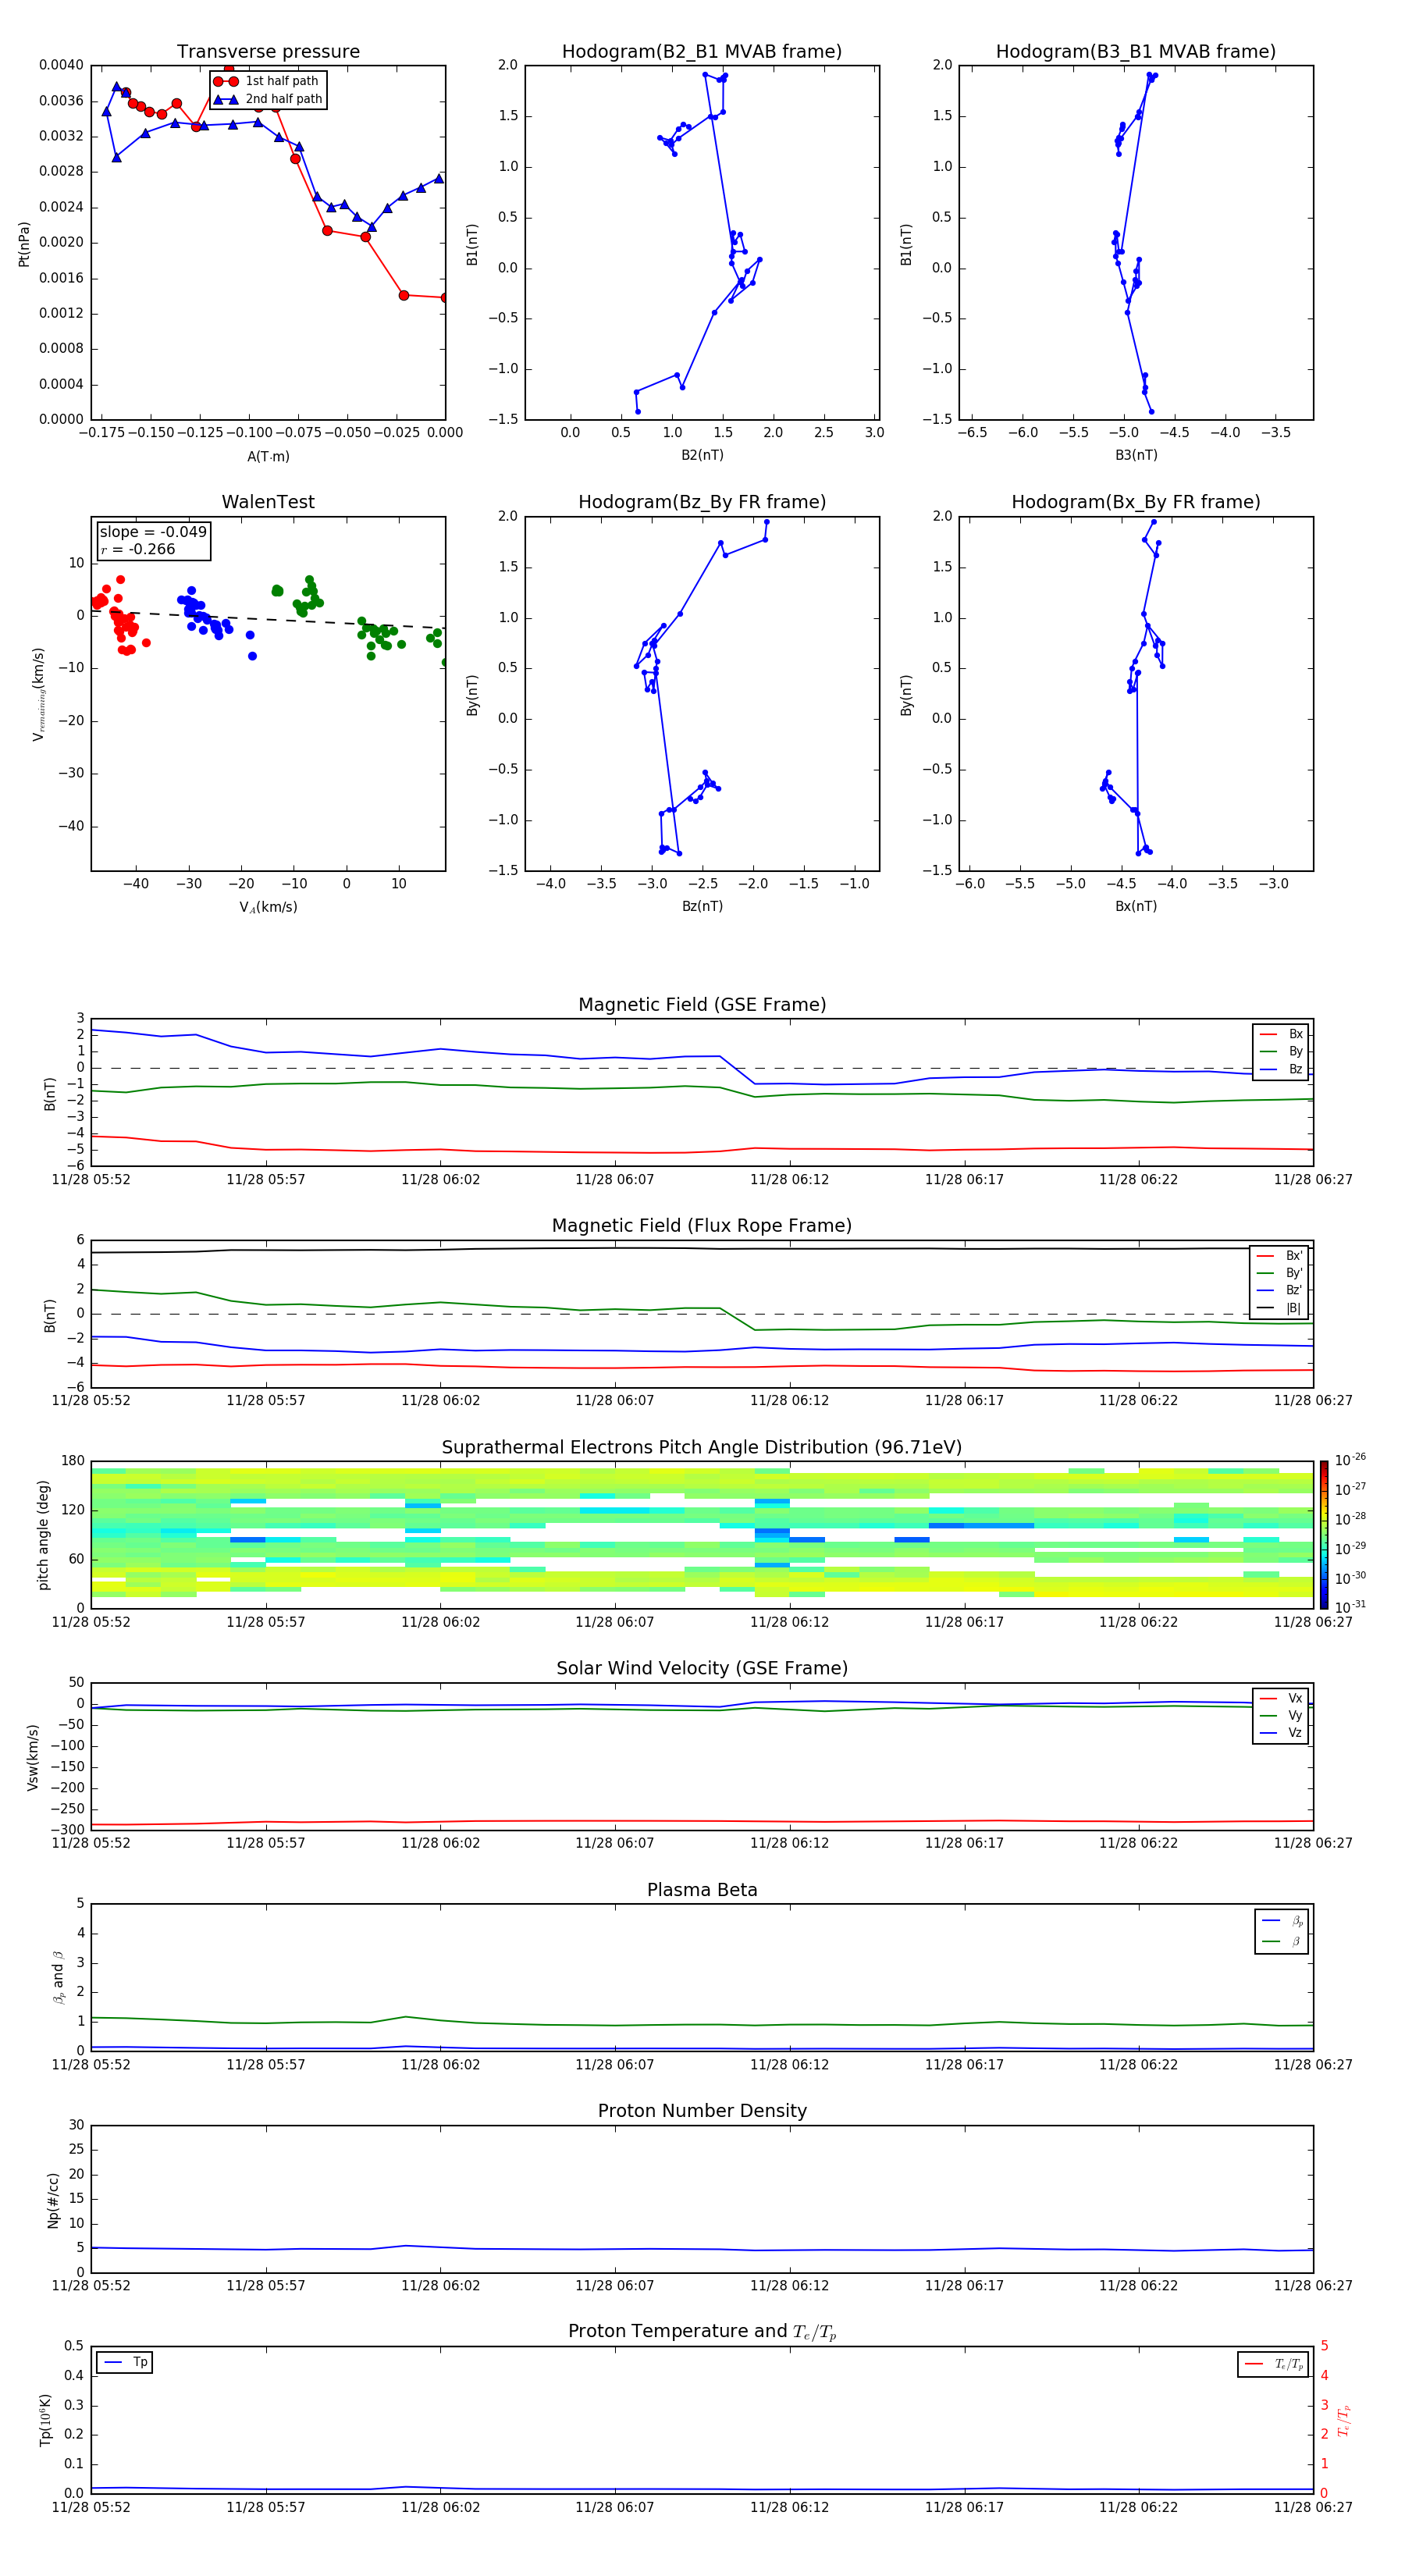Click the "Magnetic Field (GSE Frame)" title
1405x2576 pixels.
tap(702, 1005)
